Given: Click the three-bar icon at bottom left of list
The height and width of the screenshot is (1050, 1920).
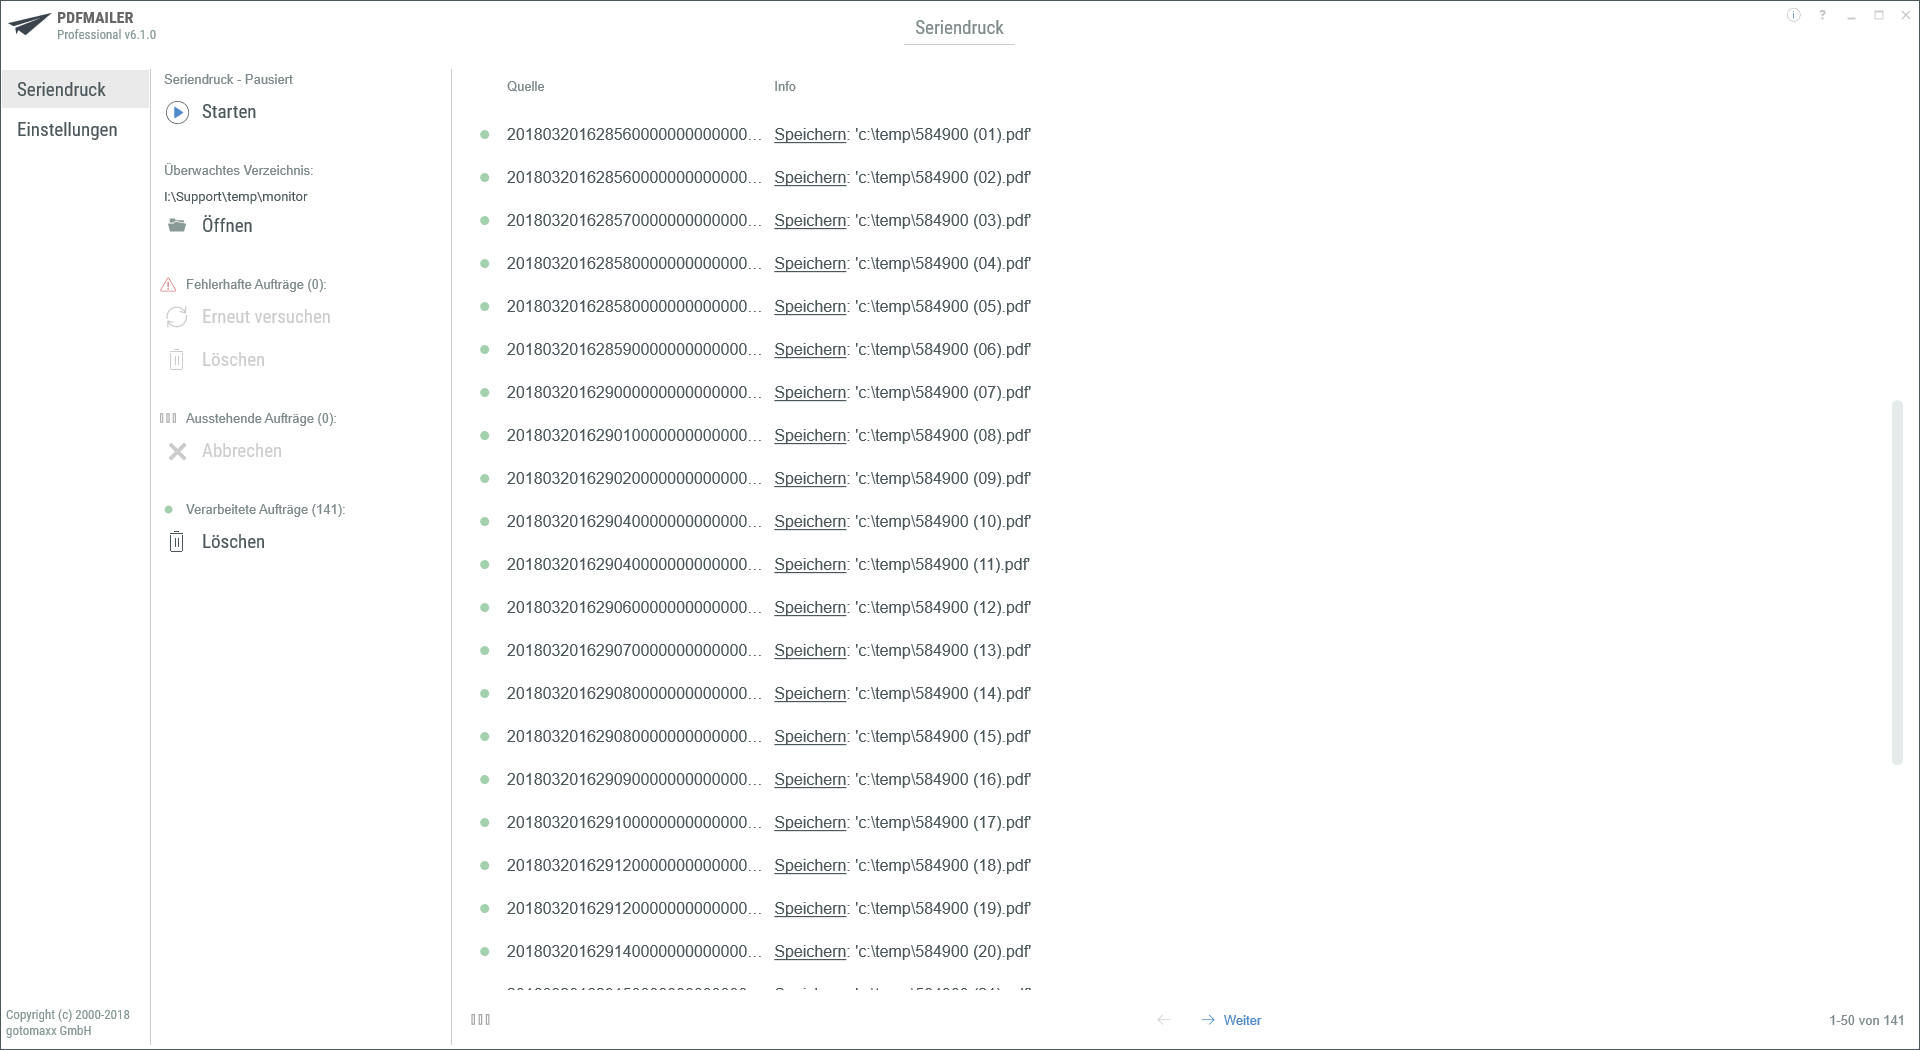Looking at the screenshot, I should coord(480,1020).
